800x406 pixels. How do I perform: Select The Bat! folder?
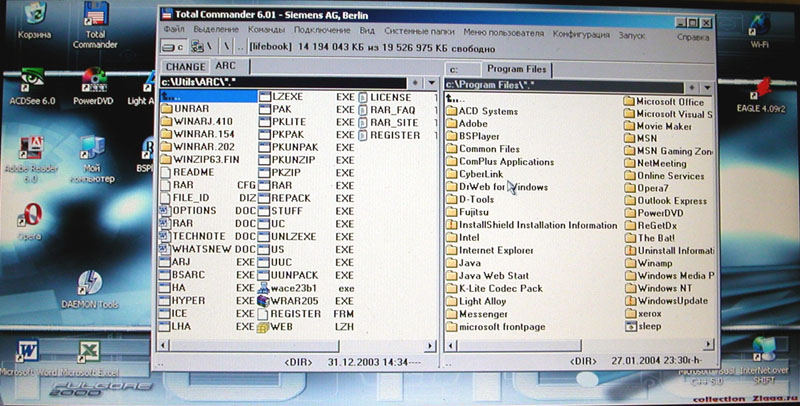[650, 238]
